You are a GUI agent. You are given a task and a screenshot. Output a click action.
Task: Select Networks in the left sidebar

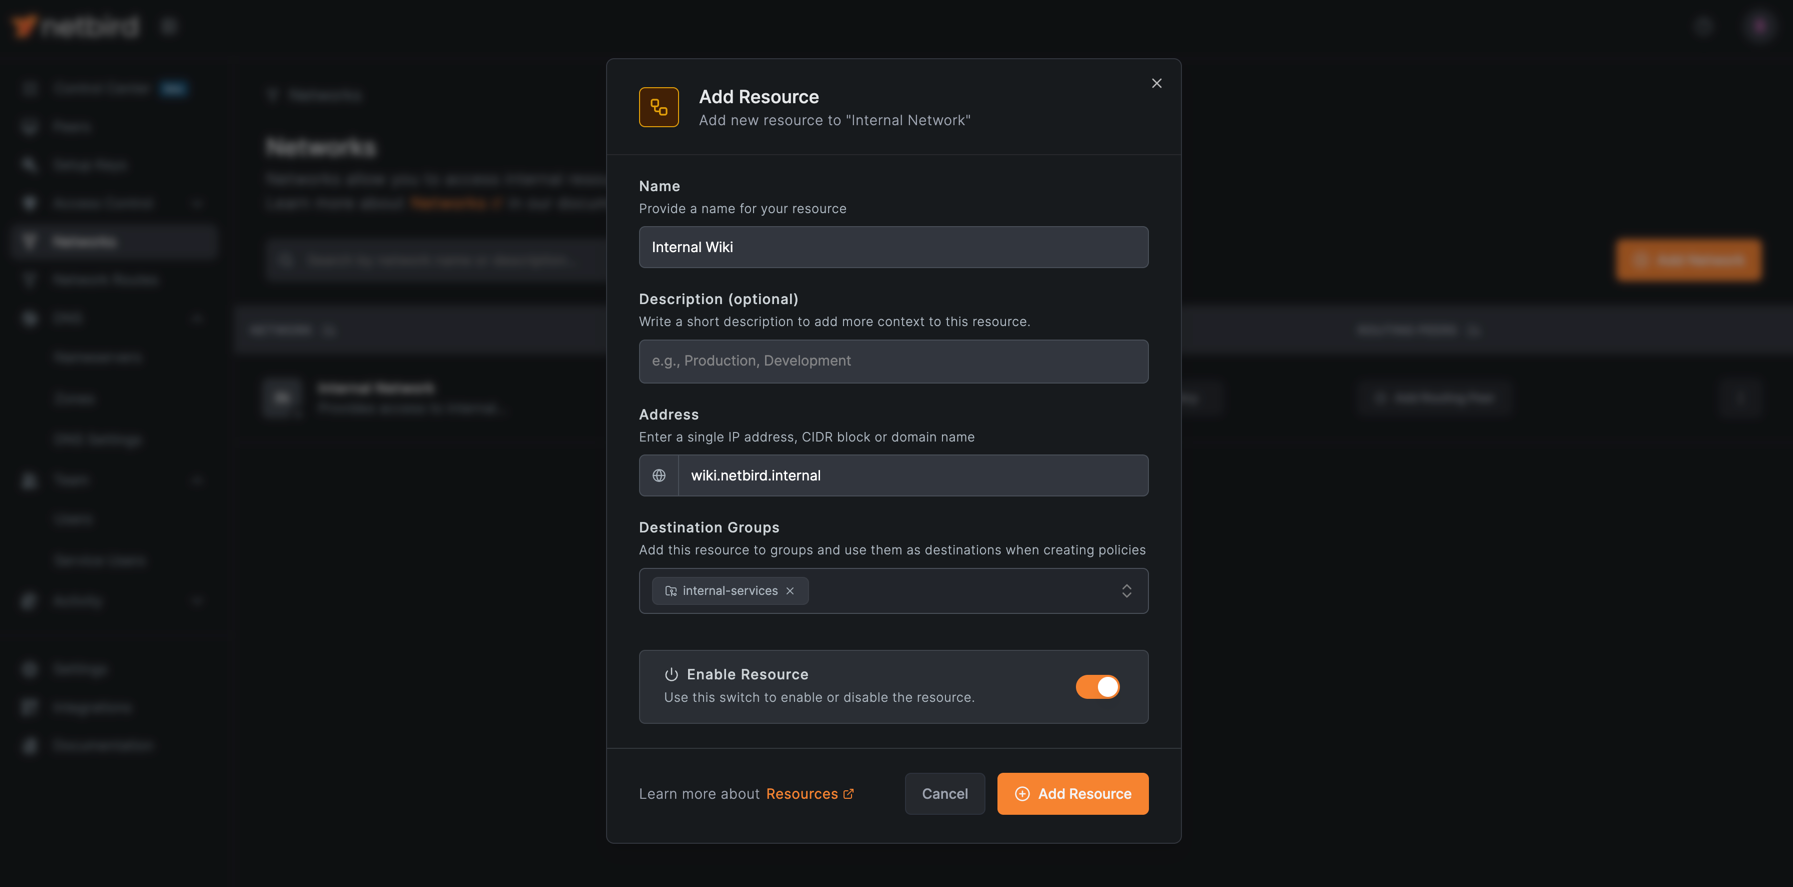coord(85,242)
